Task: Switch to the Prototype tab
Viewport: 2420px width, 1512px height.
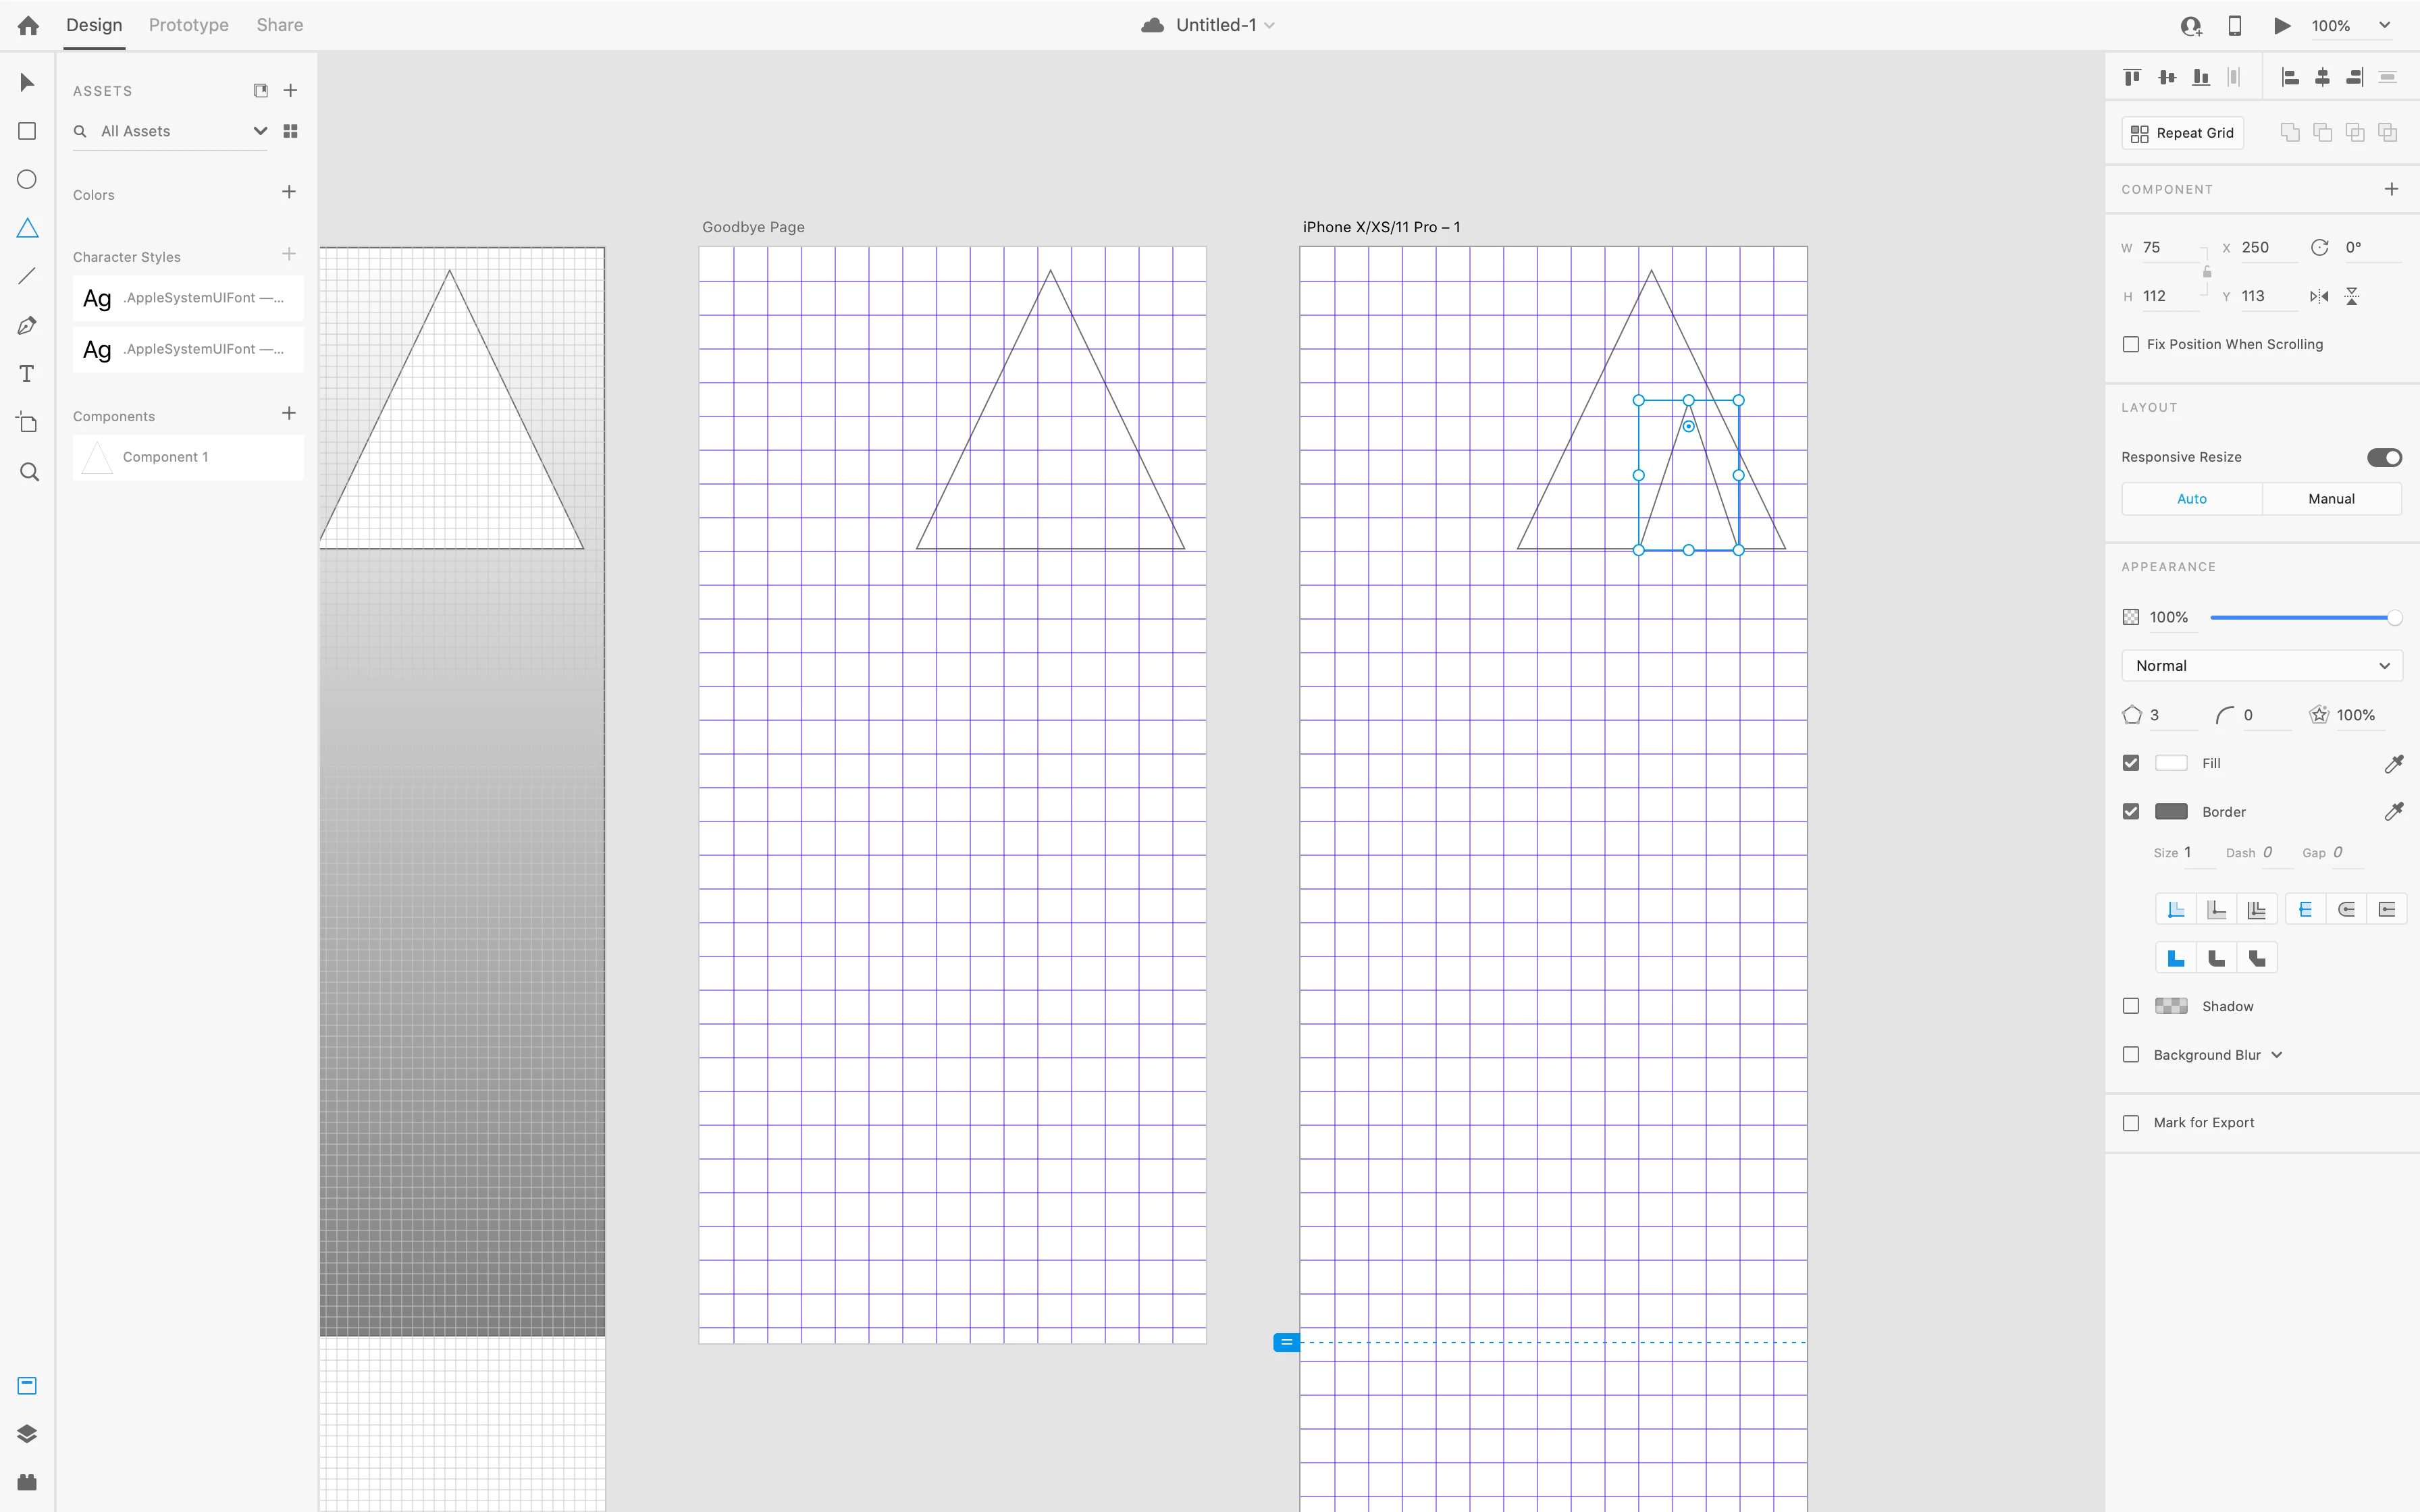Action: (188, 25)
